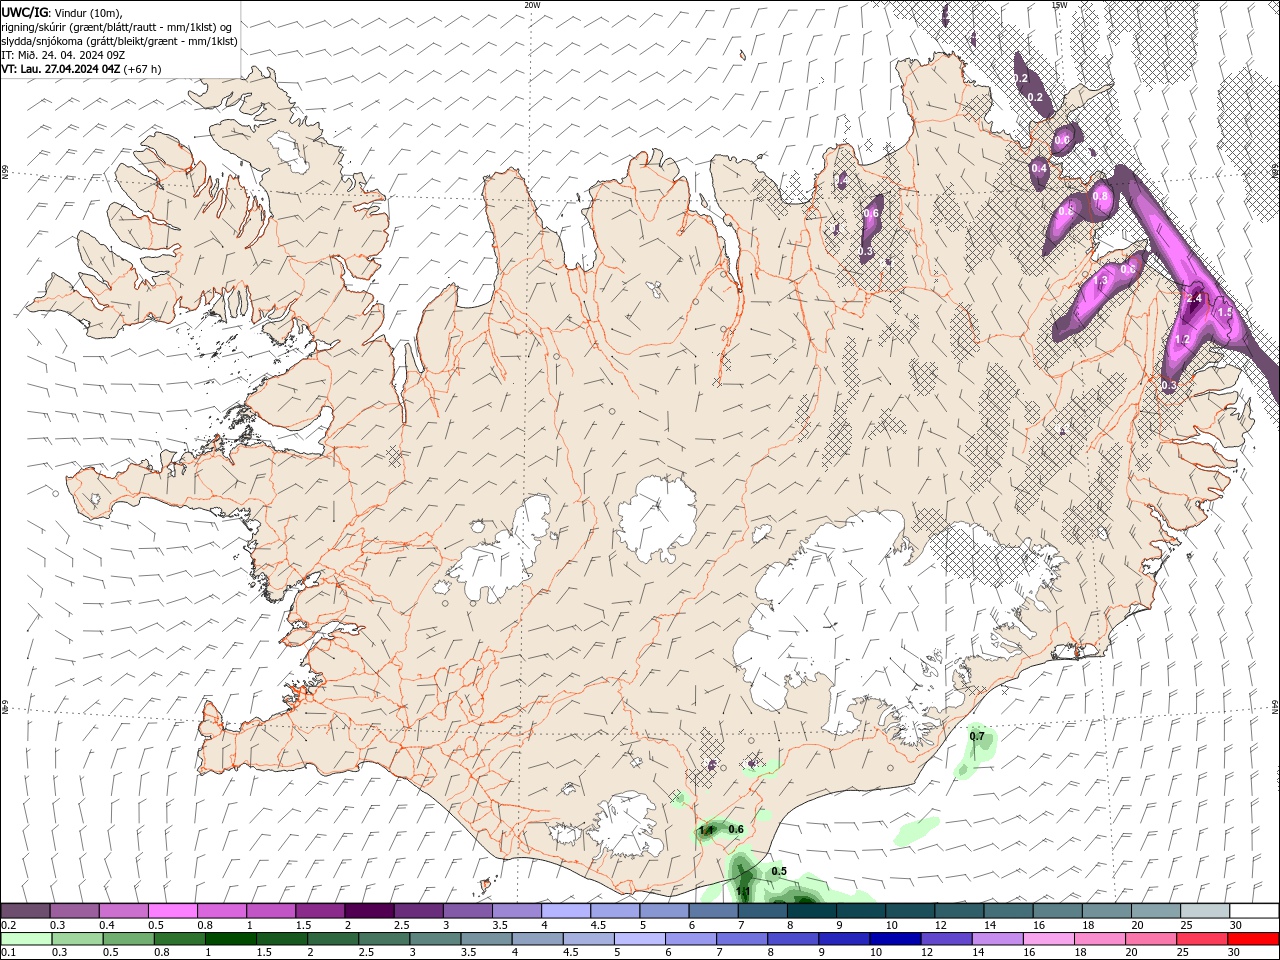Select lower legend swatch labeled 4.5
This screenshot has height=960, width=1280.
[588, 939]
